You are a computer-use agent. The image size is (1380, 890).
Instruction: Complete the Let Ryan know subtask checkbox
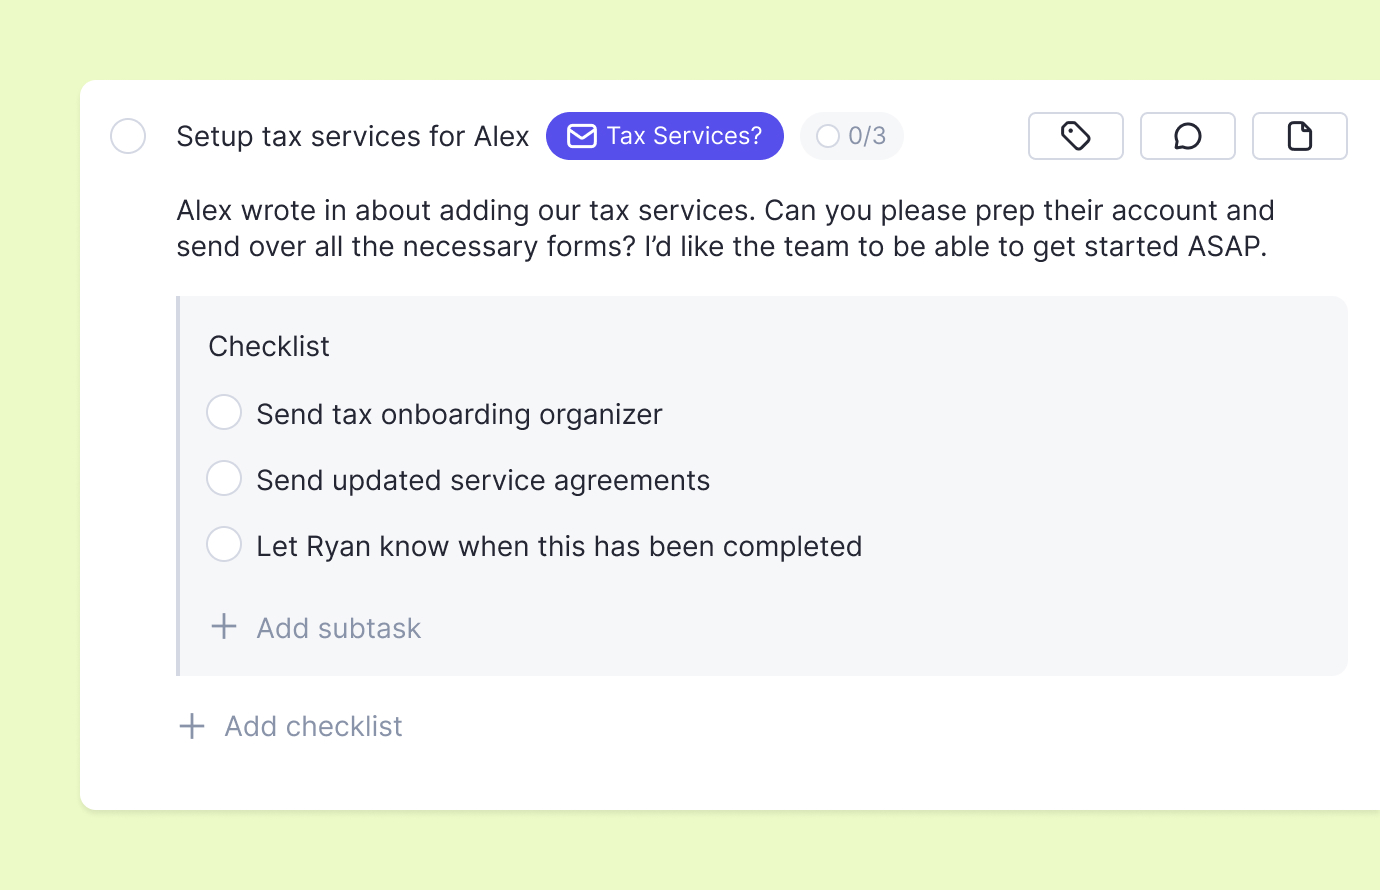pos(224,544)
